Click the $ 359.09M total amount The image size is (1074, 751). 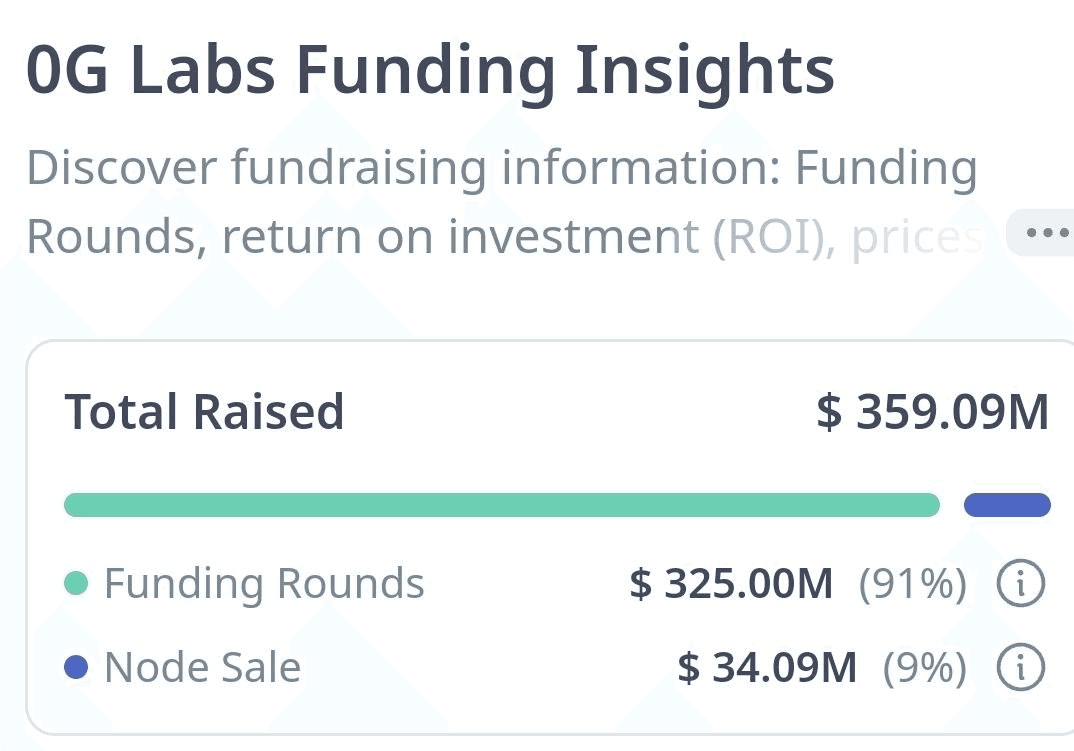click(x=933, y=412)
